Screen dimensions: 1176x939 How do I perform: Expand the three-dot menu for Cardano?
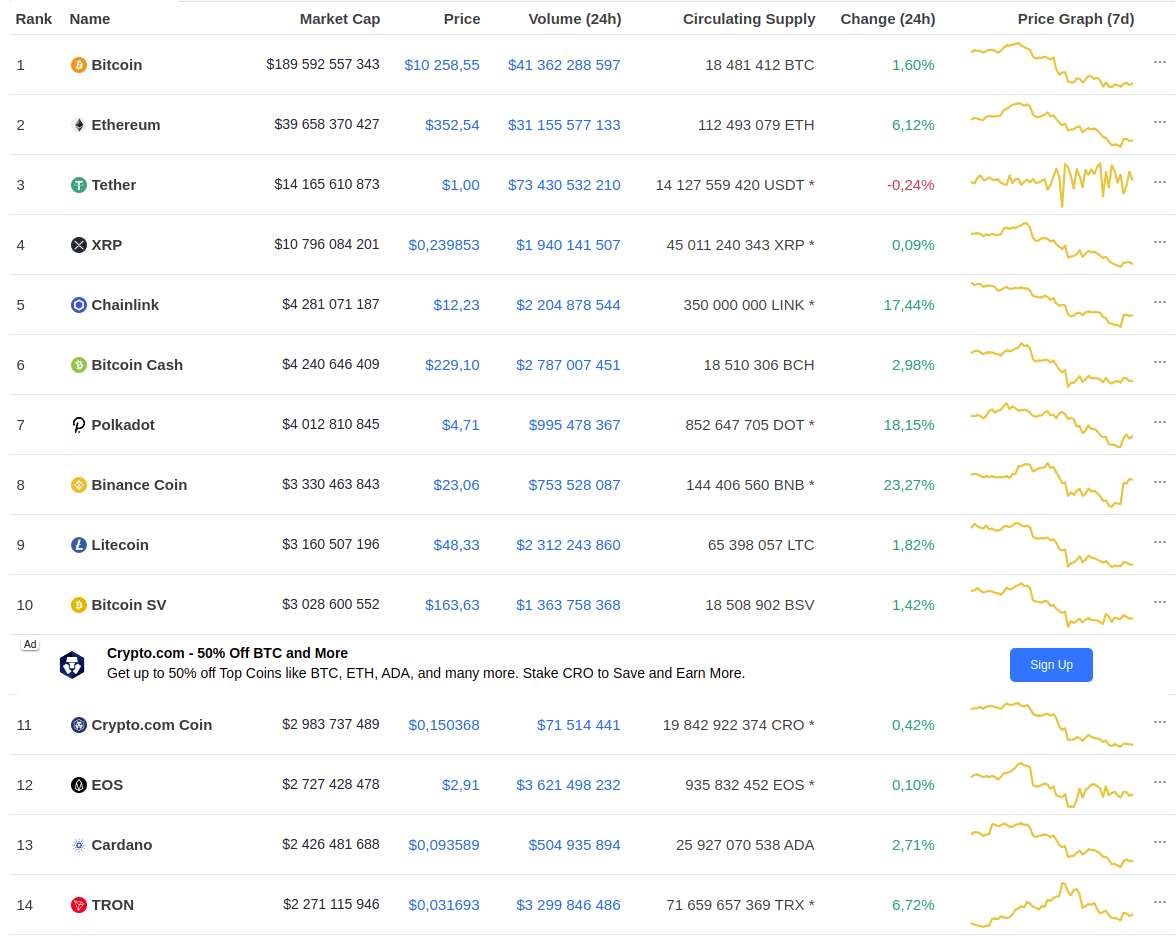pyautogui.click(x=1160, y=842)
